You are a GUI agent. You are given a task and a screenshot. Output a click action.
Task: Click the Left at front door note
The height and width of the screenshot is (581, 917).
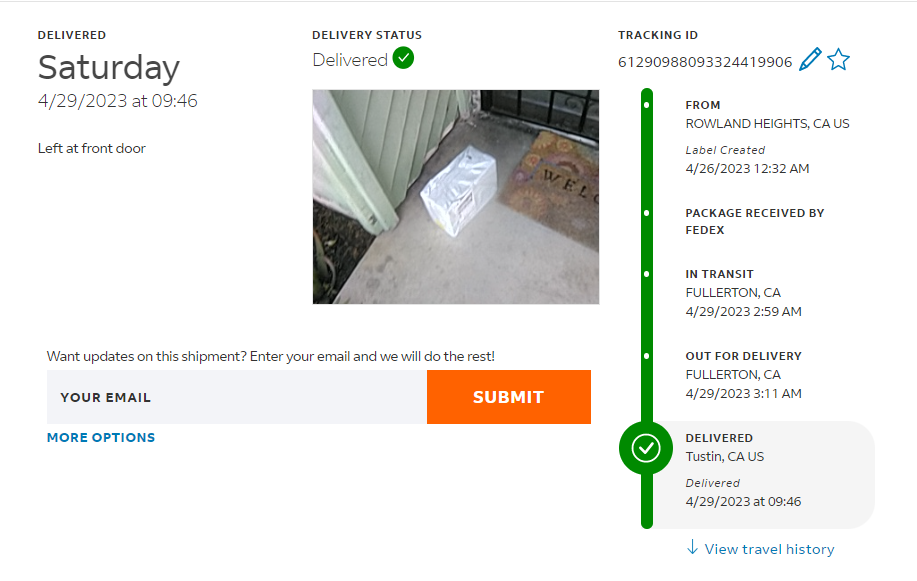(x=92, y=148)
